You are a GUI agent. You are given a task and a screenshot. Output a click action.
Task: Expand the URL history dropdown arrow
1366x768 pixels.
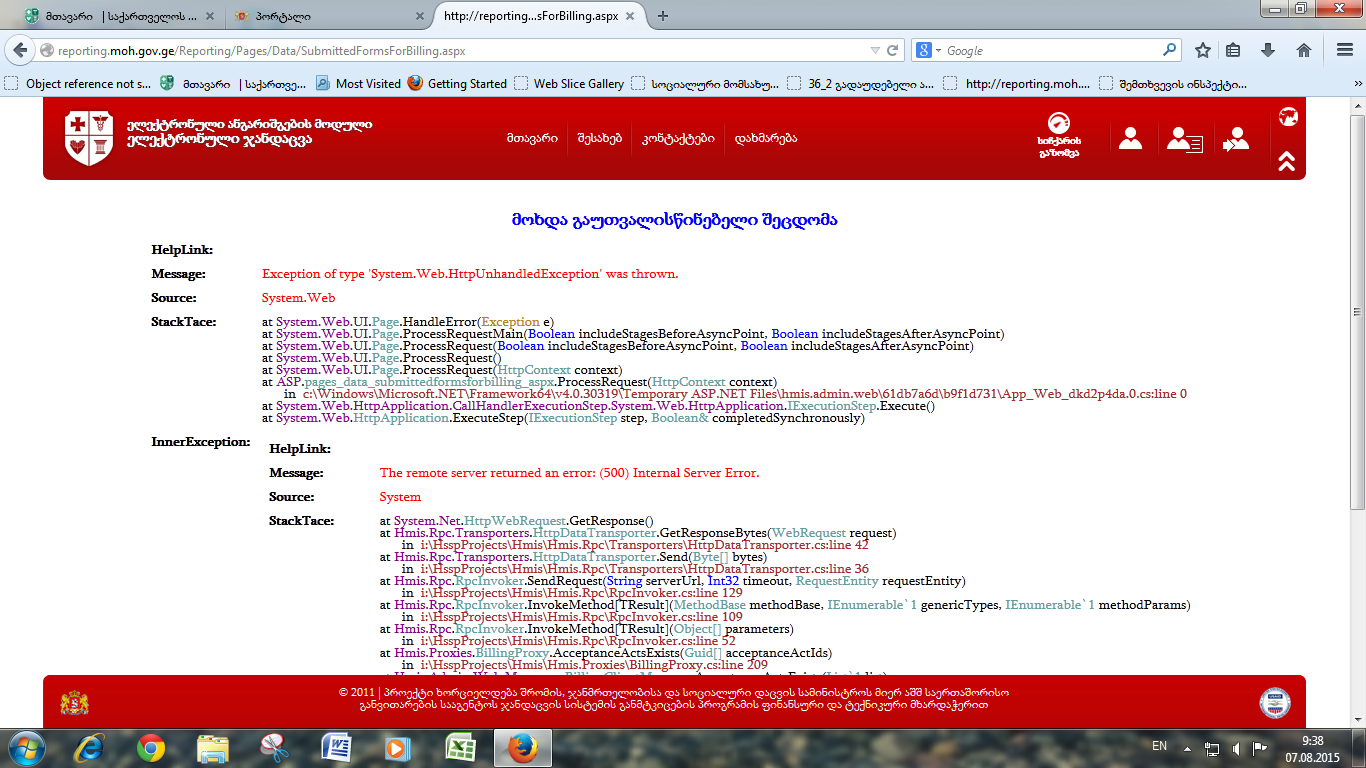click(x=875, y=50)
